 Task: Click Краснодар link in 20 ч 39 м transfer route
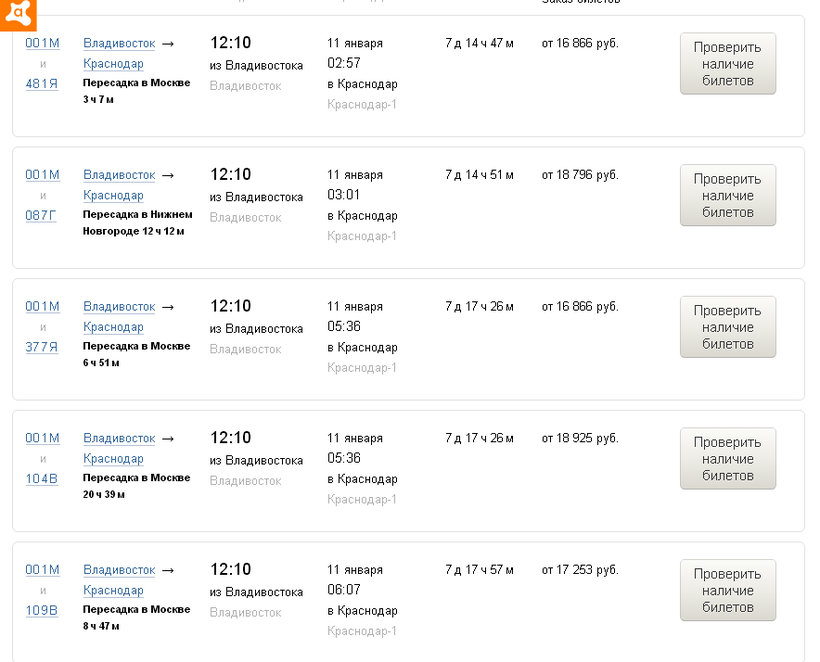[113, 459]
